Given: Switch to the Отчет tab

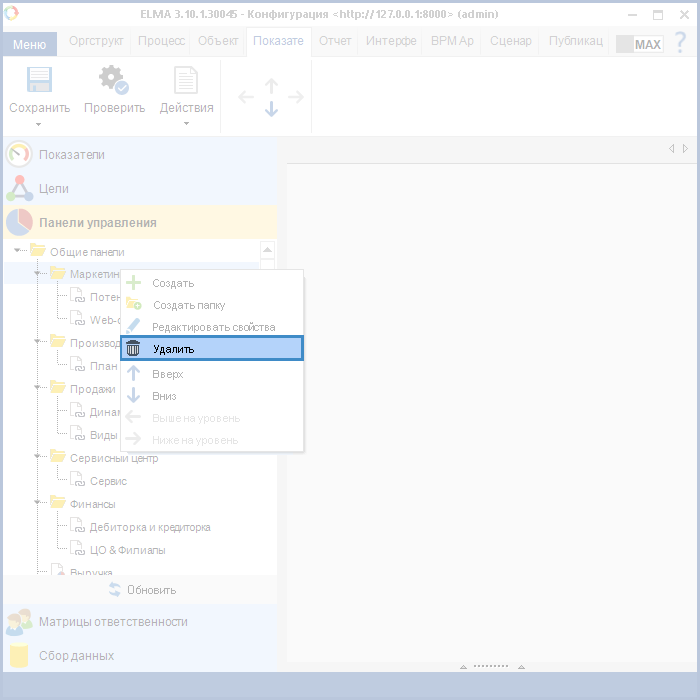Looking at the screenshot, I should (335, 42).
